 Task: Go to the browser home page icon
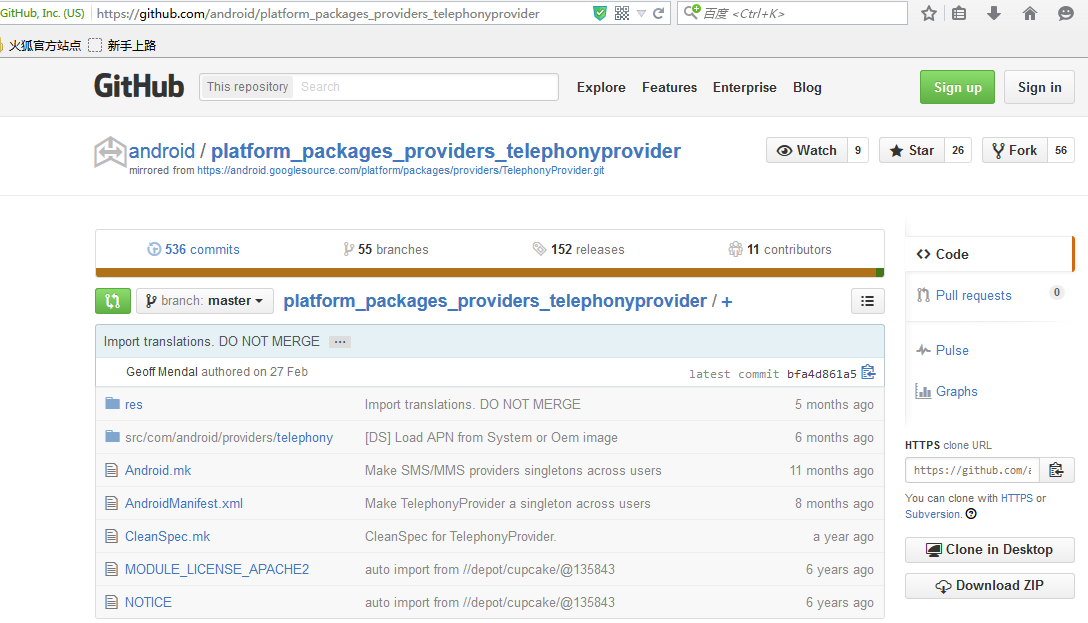click(x=1030, y=13)
